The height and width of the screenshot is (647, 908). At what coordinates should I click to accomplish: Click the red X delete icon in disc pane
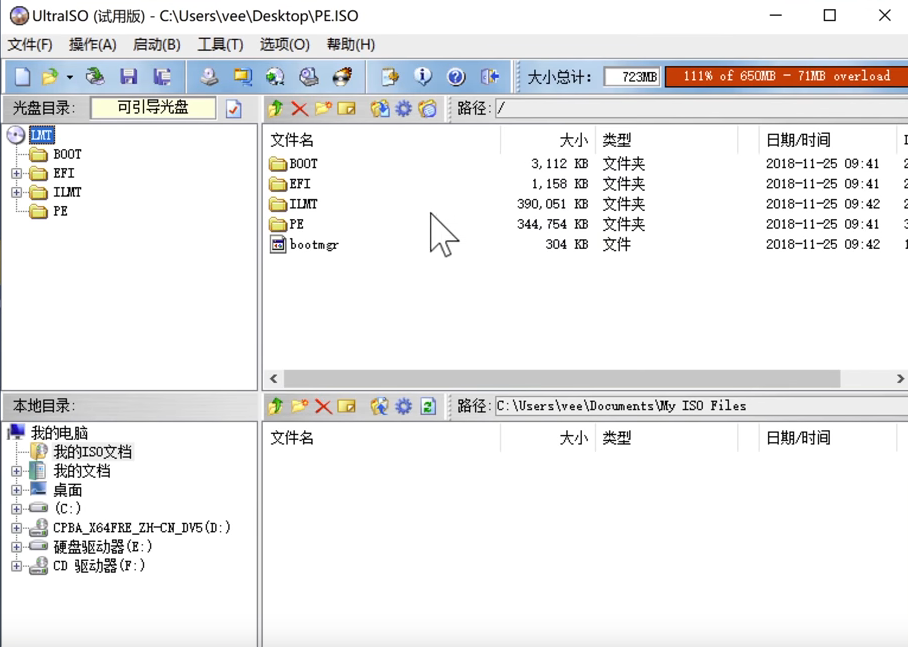click(x=299, y=108)
